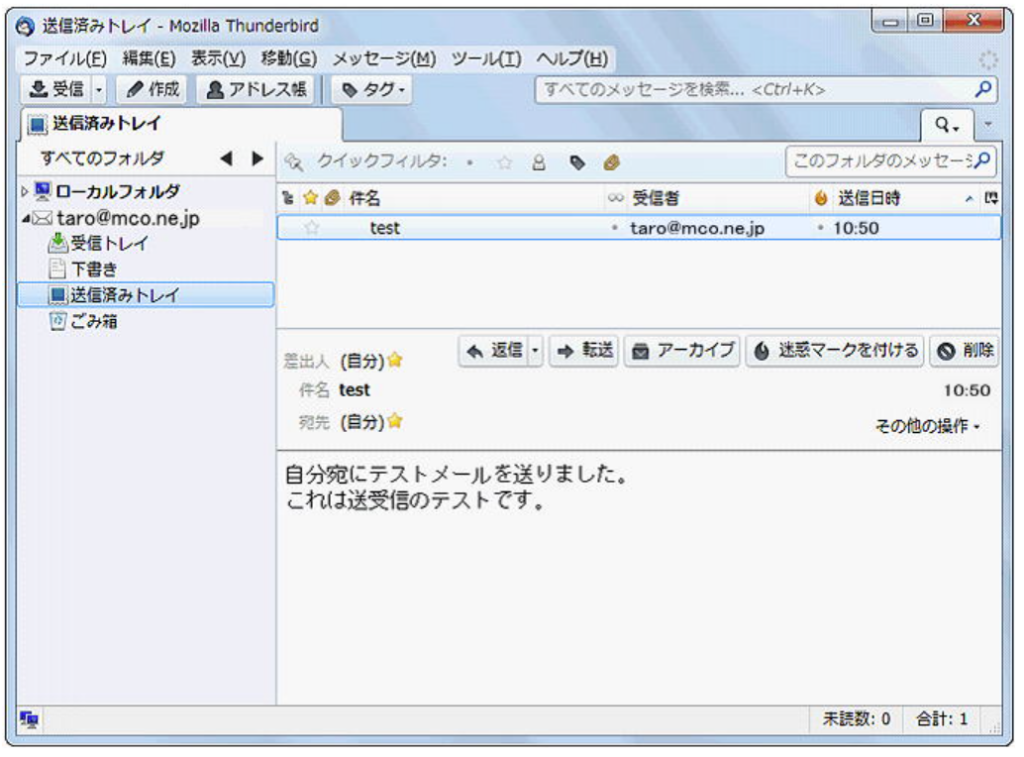Forward message with 転送 button
The width and height of the screenshot is (1024, 757).
tap(584, 351)
